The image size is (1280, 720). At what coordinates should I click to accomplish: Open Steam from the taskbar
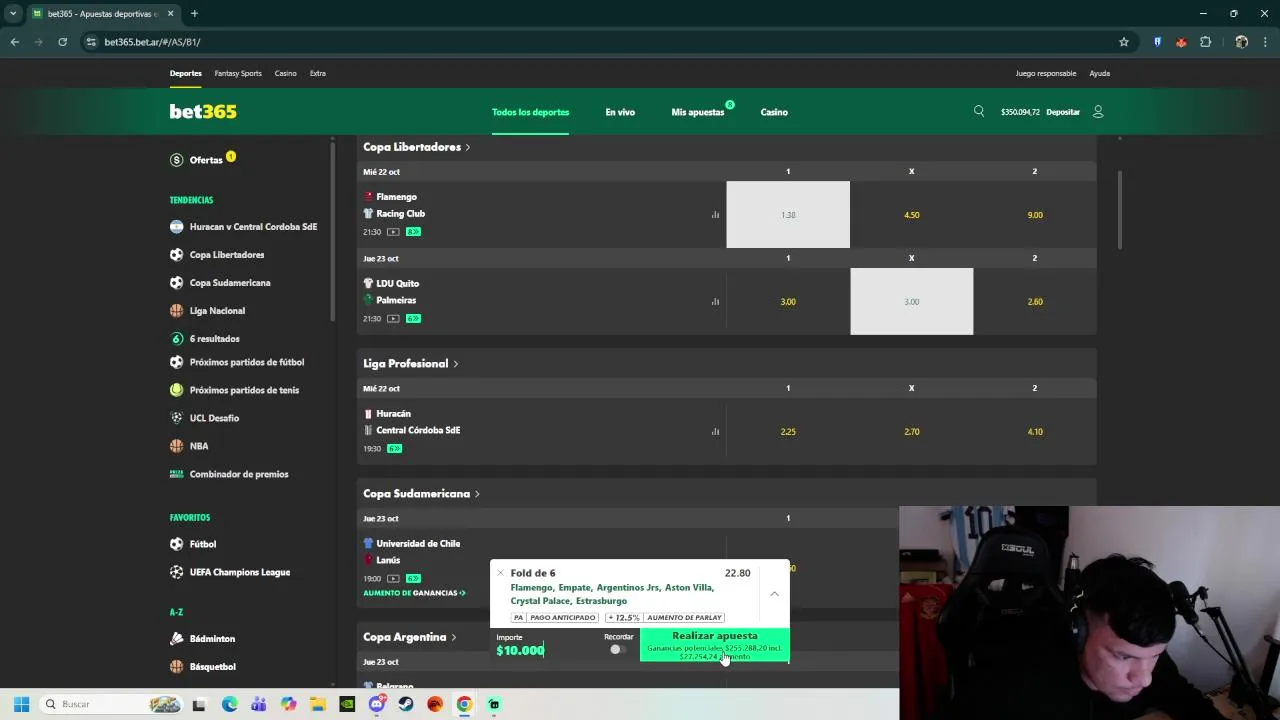[x=406, y=704]
